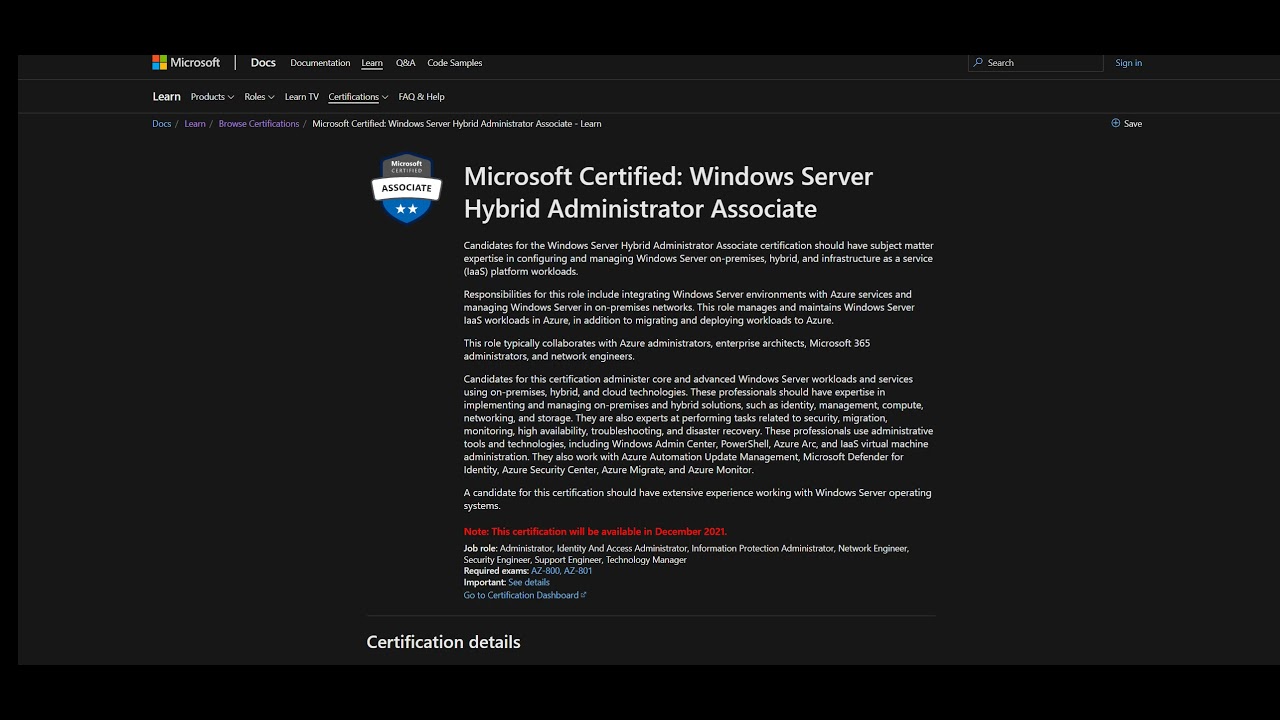Click the Microsoft logo
1280x720 pixels.
pyautogui.click(x=186, y=63)
